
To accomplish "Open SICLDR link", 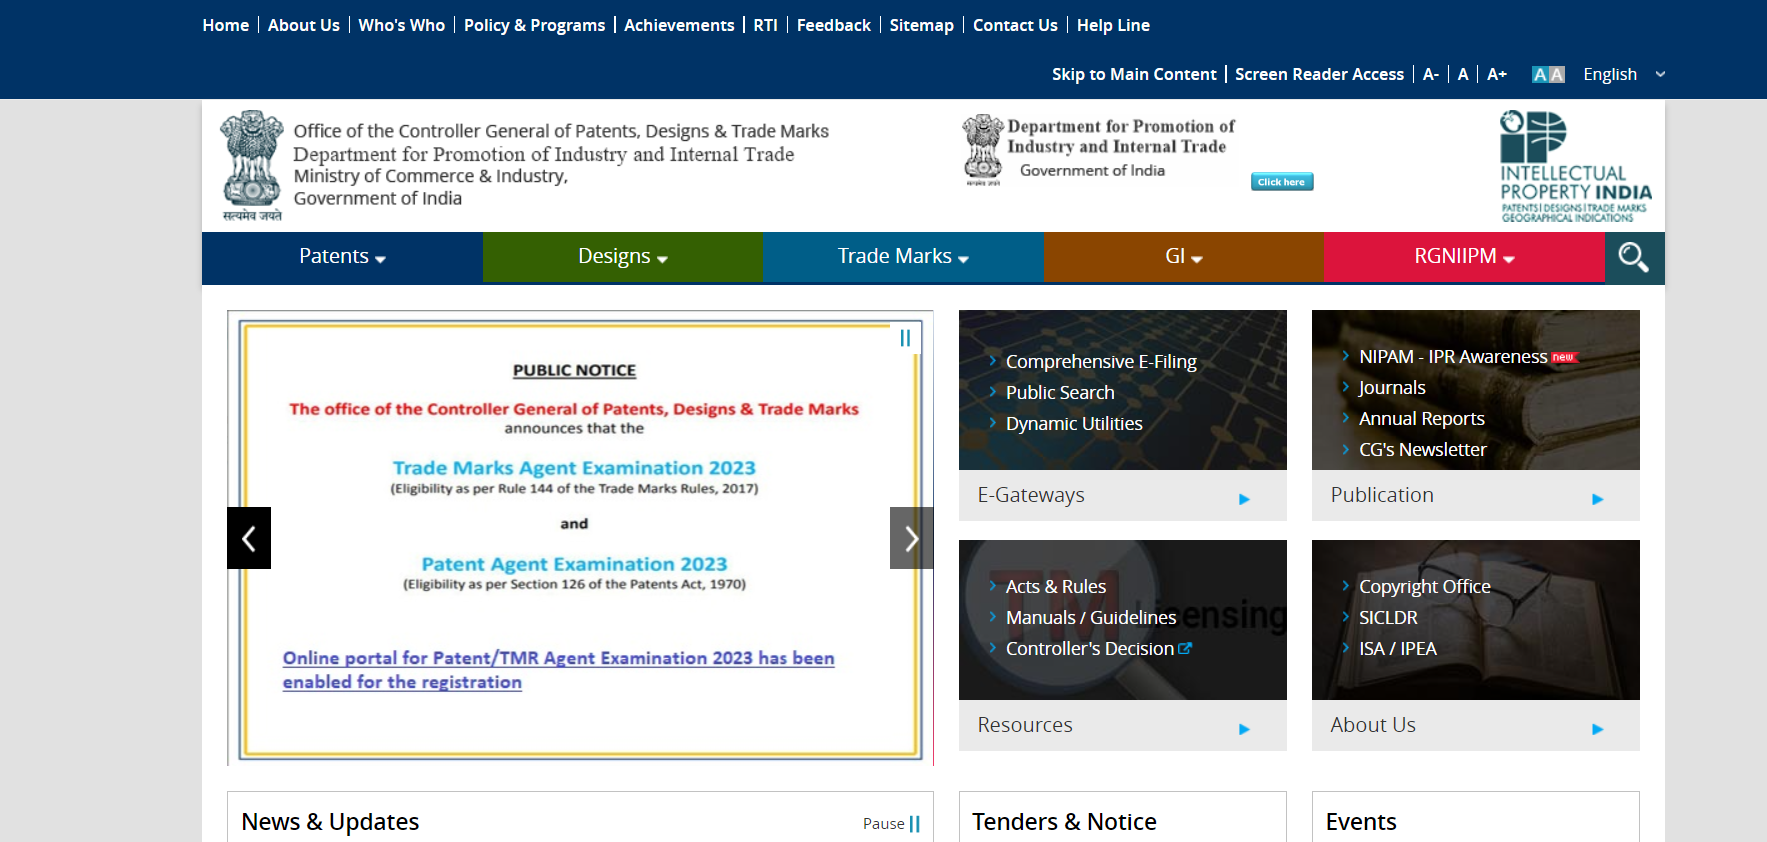I will tap(1388, 618).
